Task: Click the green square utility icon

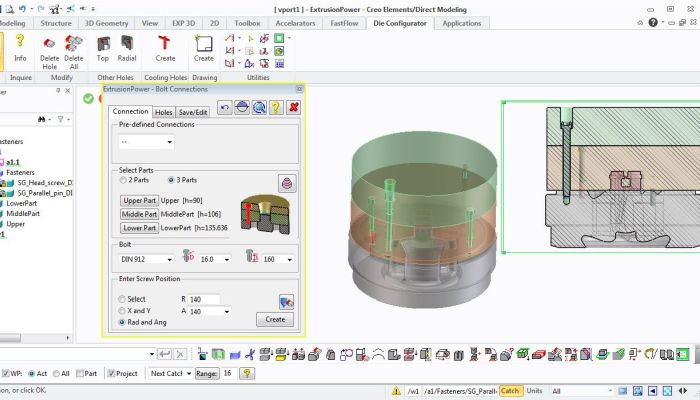Action: [x=279, y=38]
